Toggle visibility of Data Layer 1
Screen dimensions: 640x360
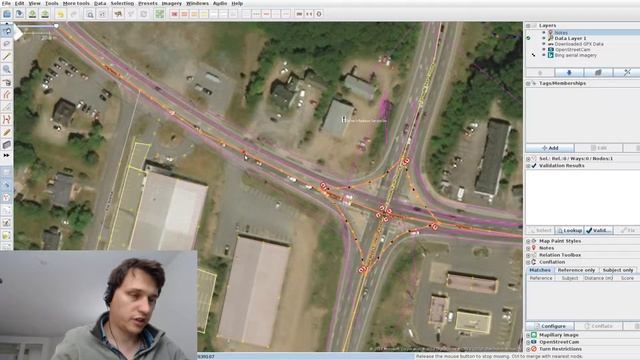point(544,38)
